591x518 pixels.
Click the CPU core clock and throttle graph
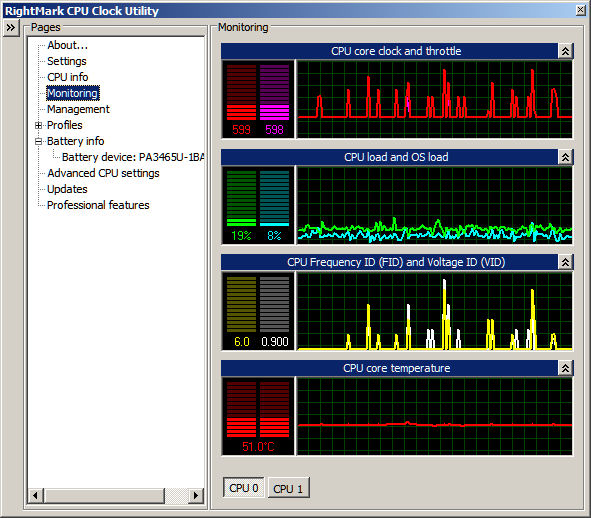click(x=434, y=99)
